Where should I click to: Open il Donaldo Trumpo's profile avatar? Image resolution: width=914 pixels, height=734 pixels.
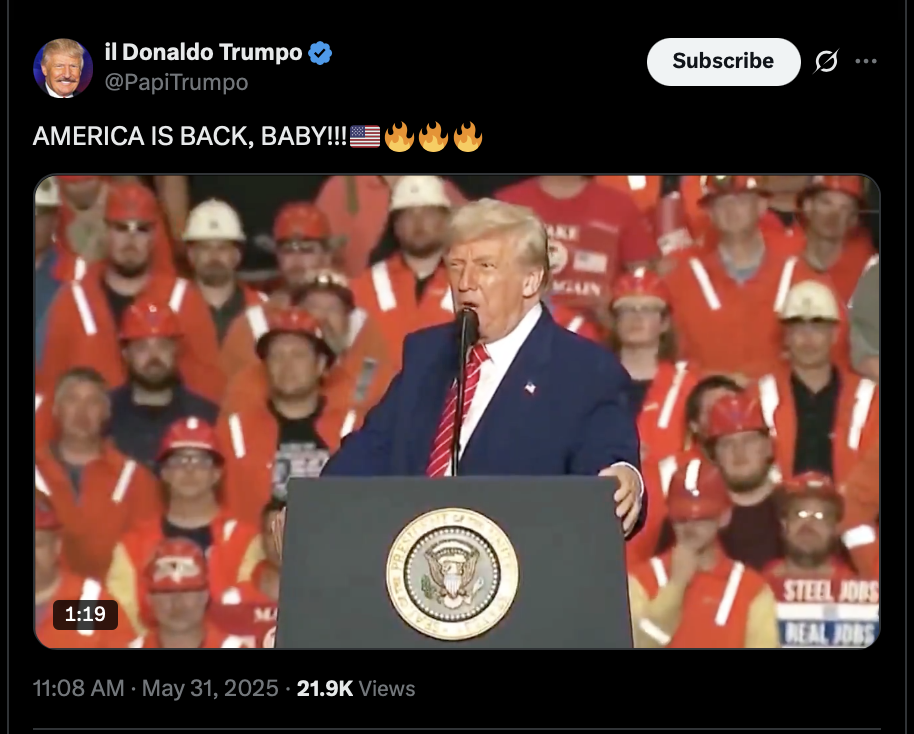tap(63, 68)
